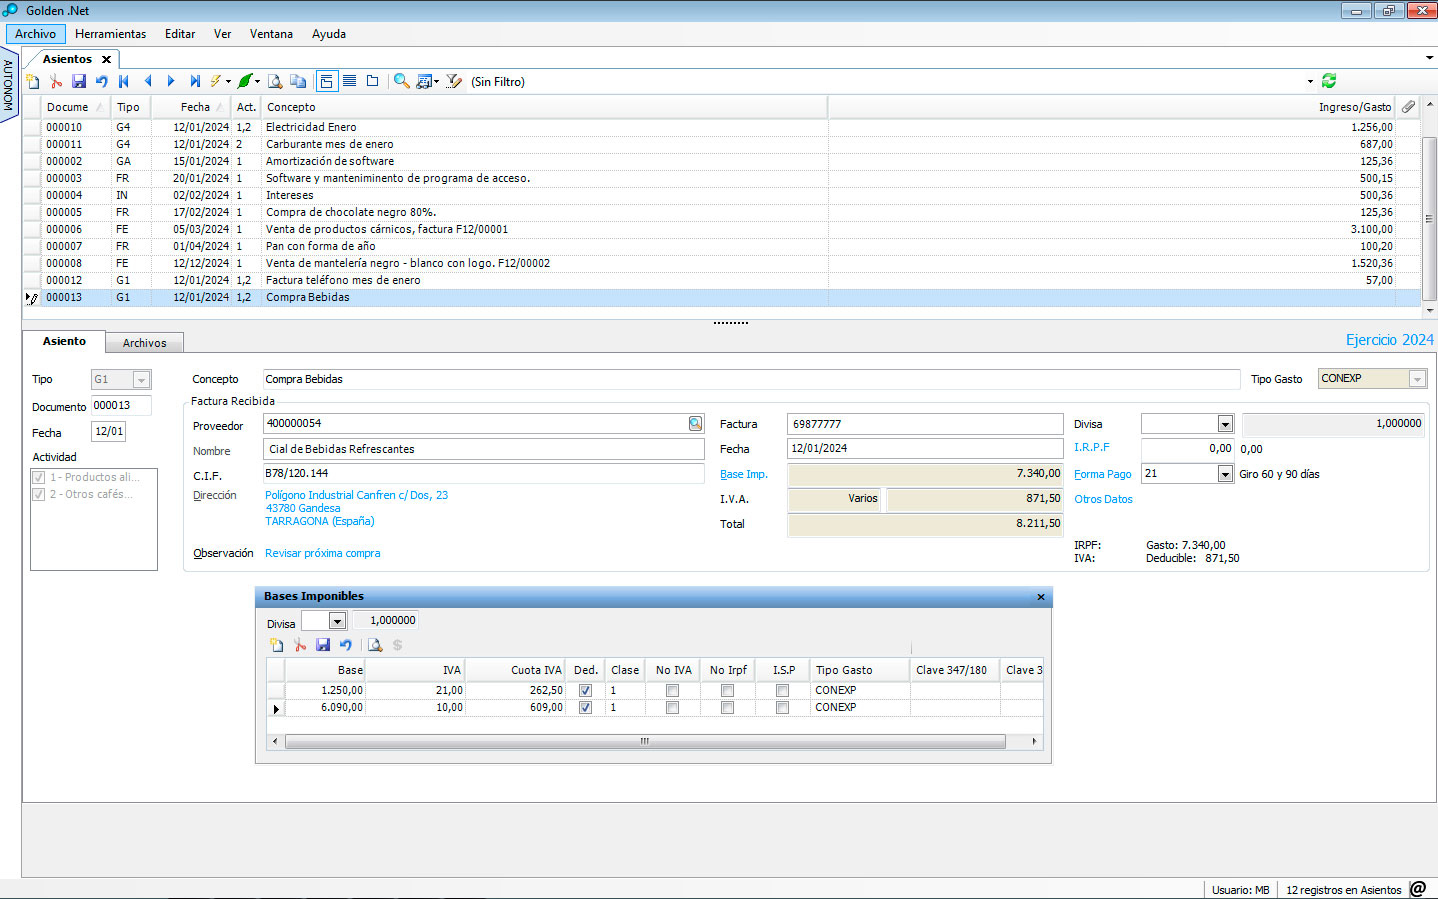1438x899 pixels.
Task: Click the lightning bolt action icon
Action: click(x=215, y=81)
